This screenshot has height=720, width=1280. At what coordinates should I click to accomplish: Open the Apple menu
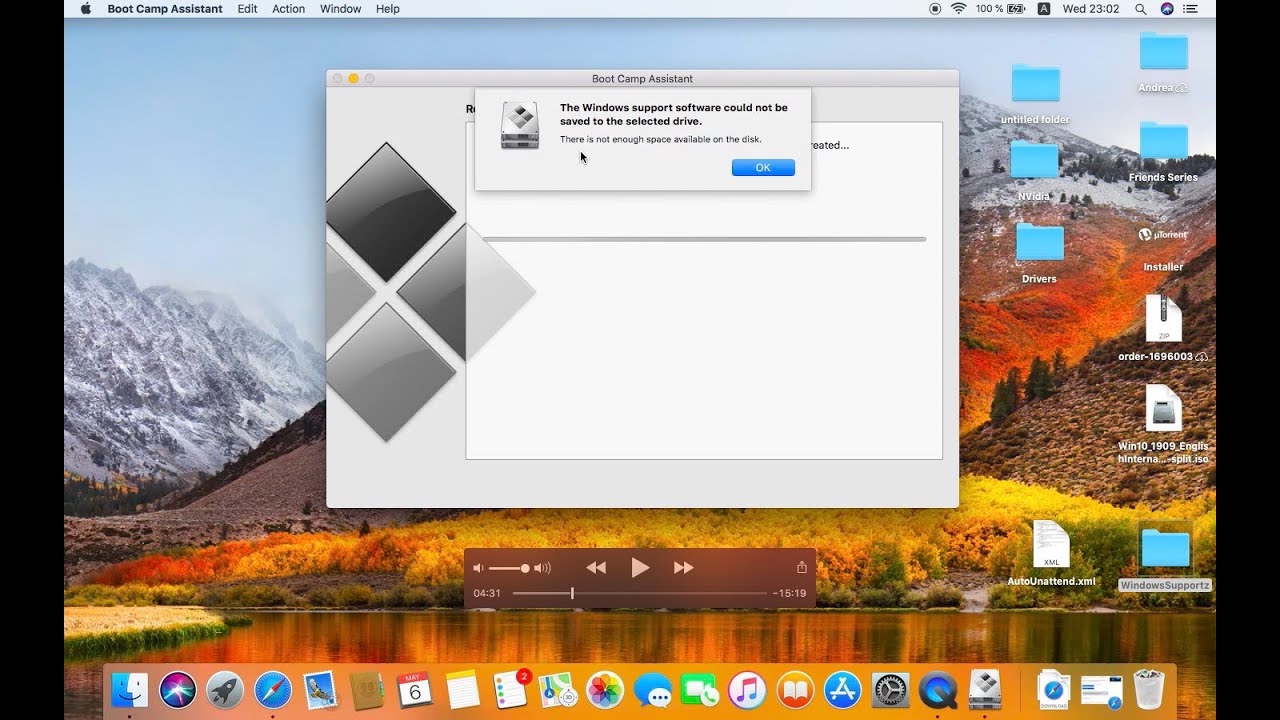[x=86, y=9]
